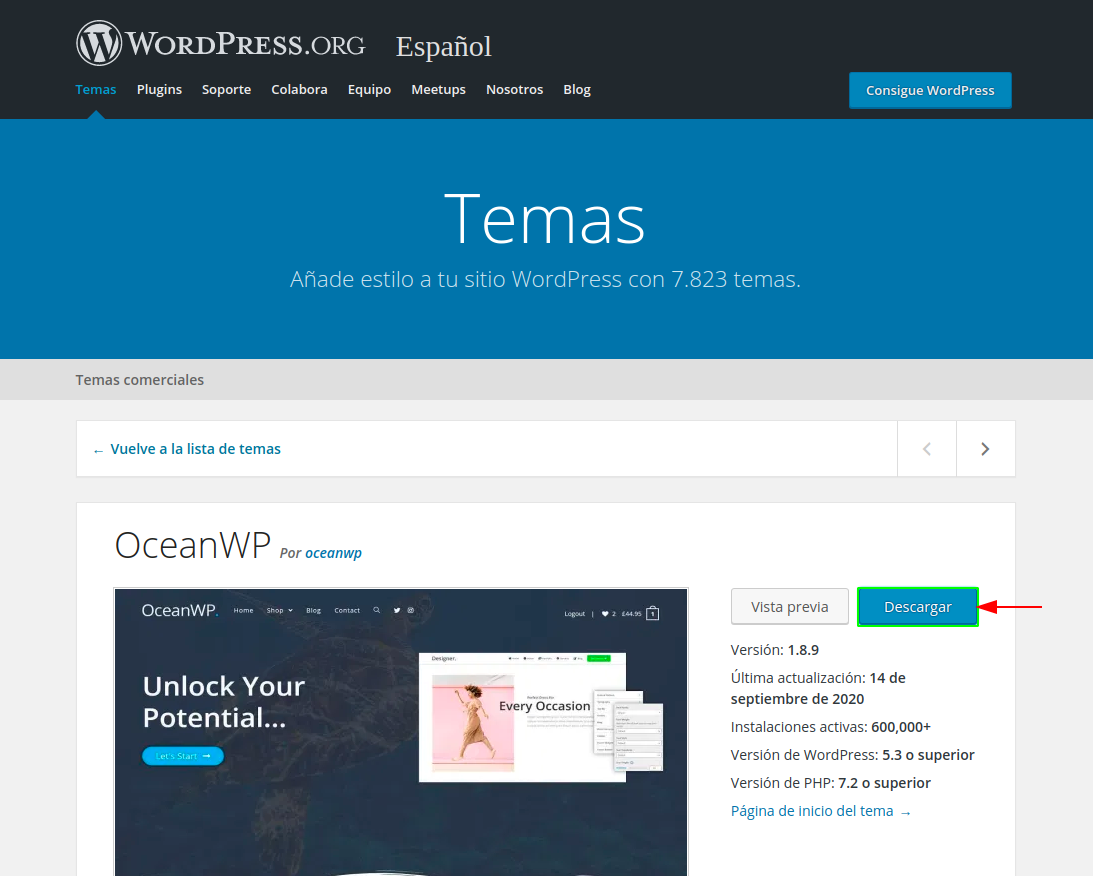Image resolution: width=1093 pixels, height=876 pixels.
Task: Click the 7.823 temas subtitle text
Action: pos(545,279)
